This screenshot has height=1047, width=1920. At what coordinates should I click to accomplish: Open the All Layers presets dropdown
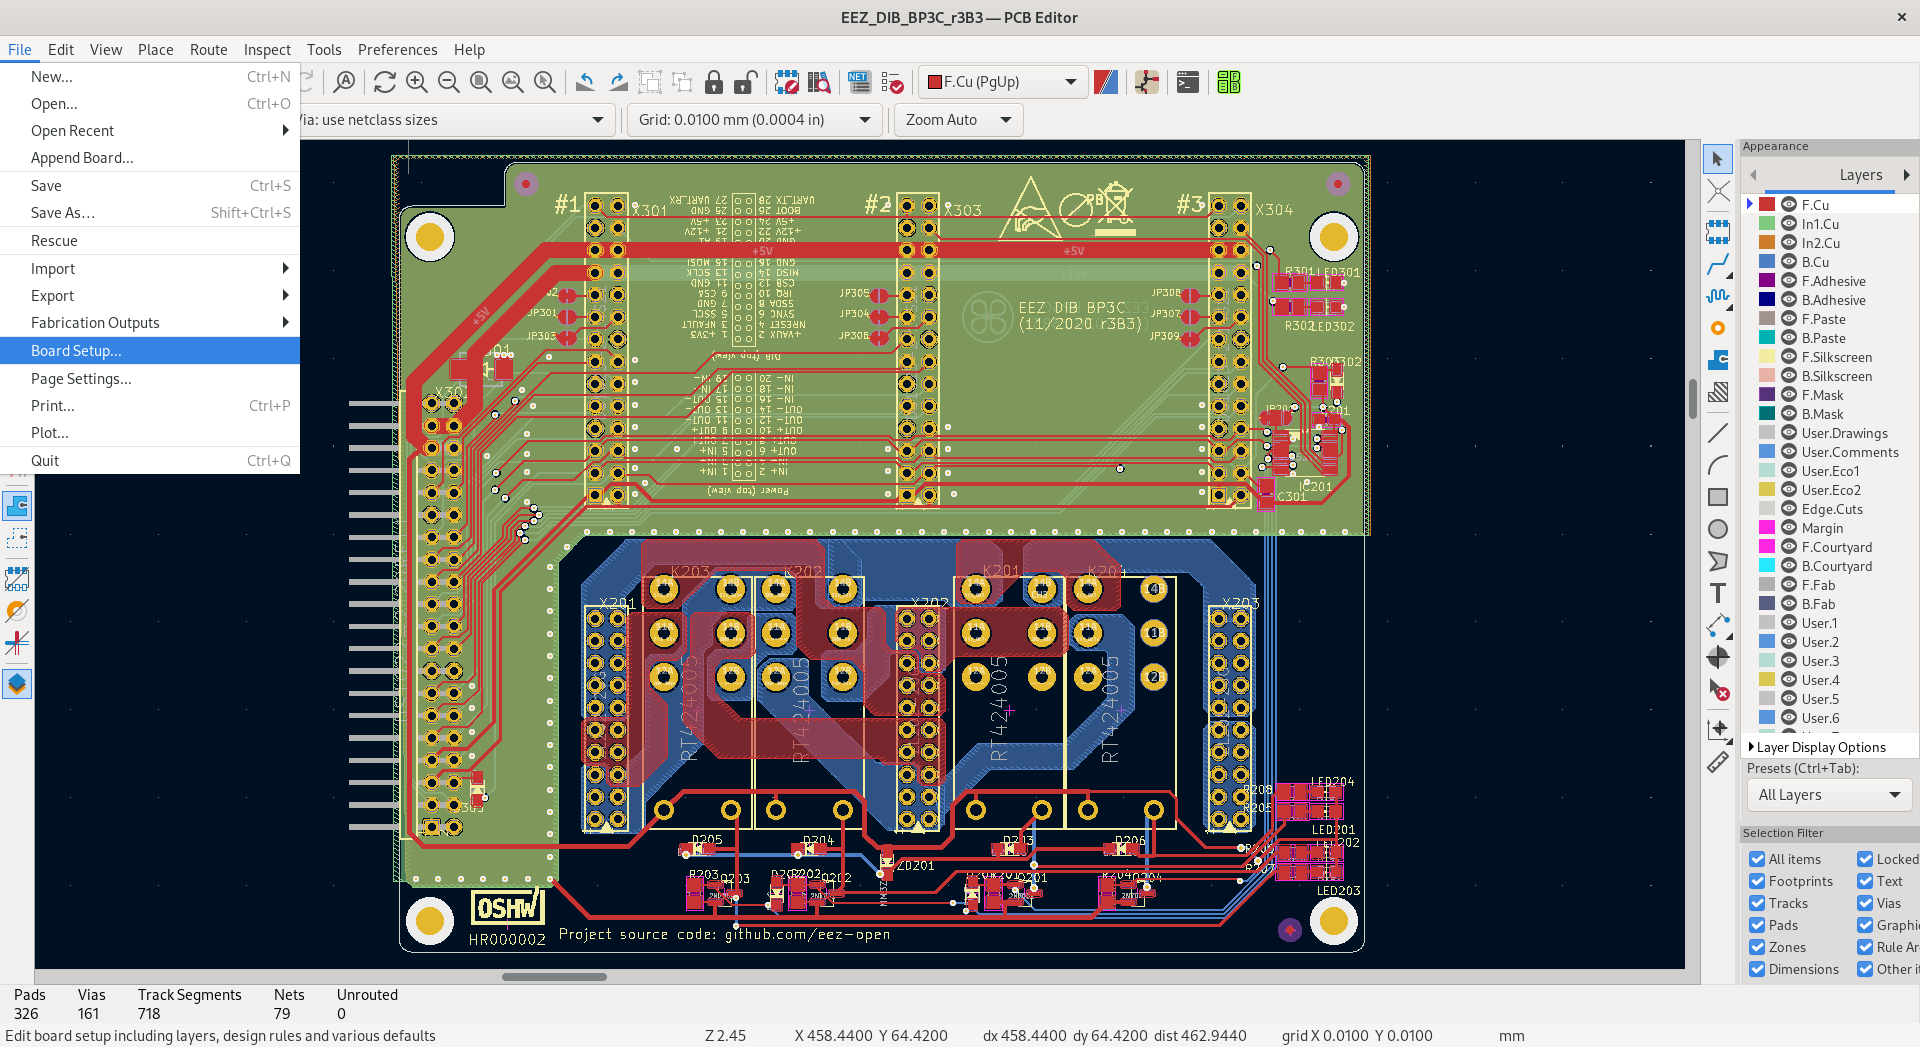pyautogui.click(x=1828, y=795)
